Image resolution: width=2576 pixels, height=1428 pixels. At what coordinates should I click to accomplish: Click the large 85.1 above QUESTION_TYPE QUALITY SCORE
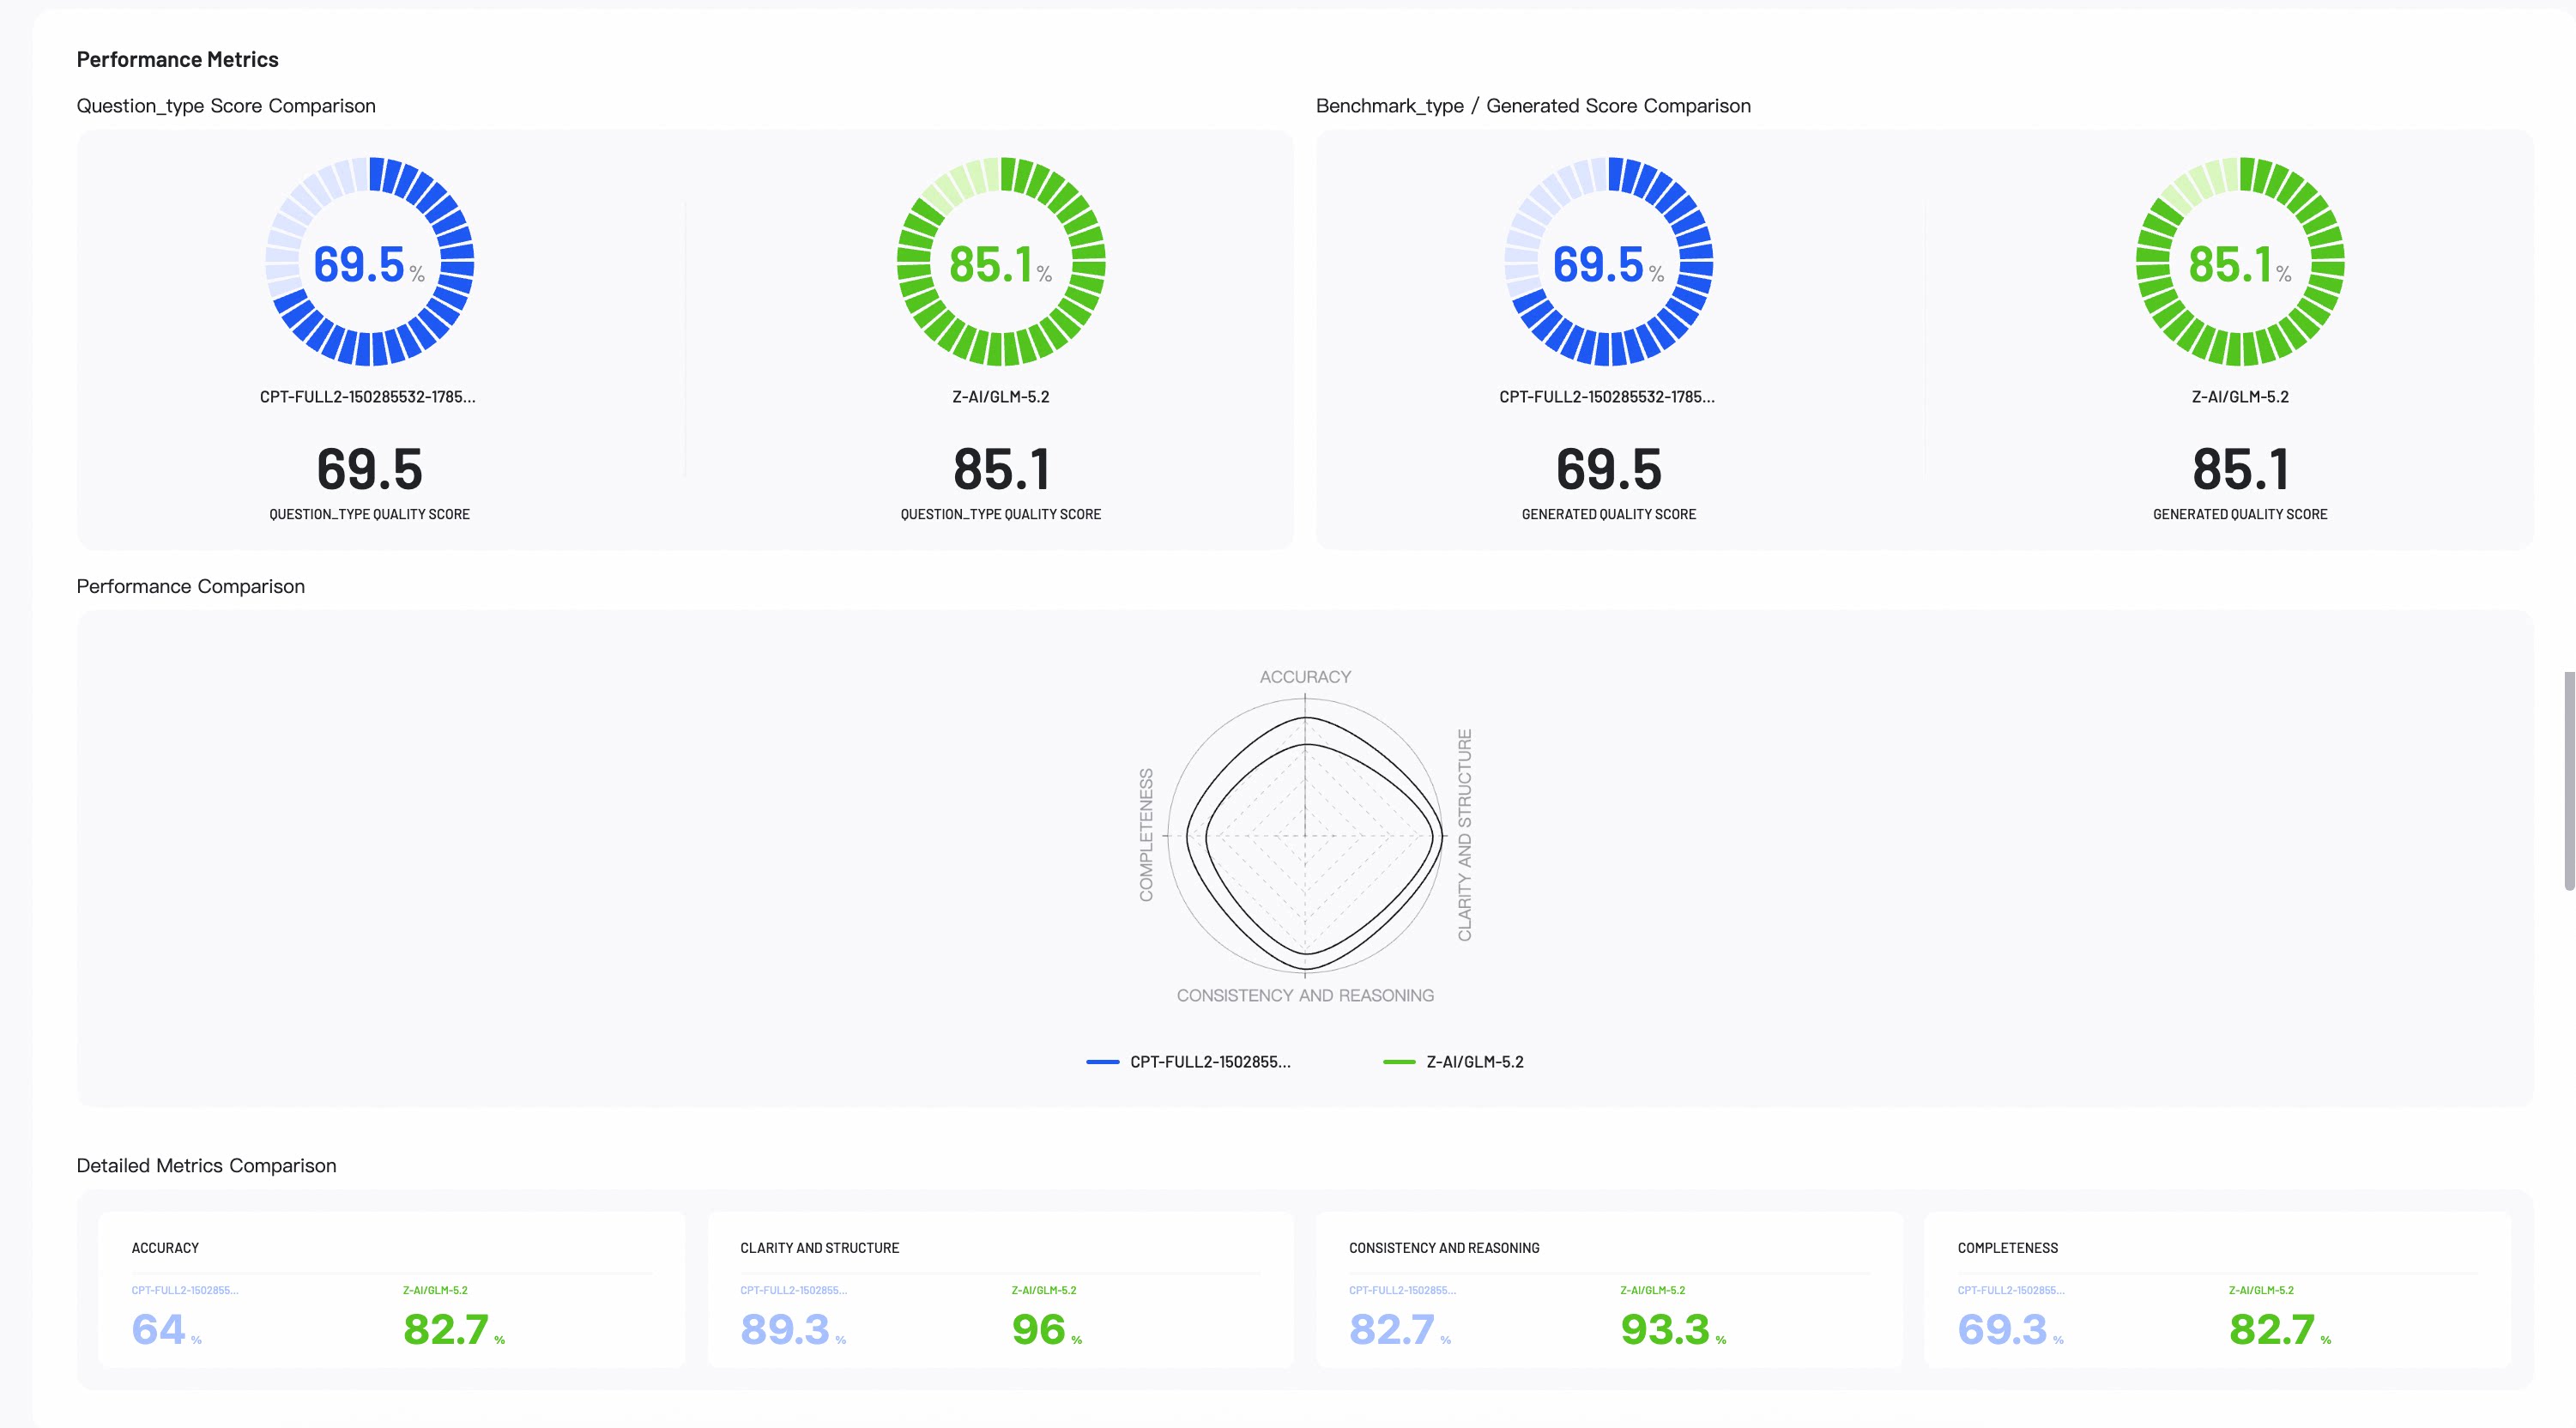click(x=1001, y=470)
